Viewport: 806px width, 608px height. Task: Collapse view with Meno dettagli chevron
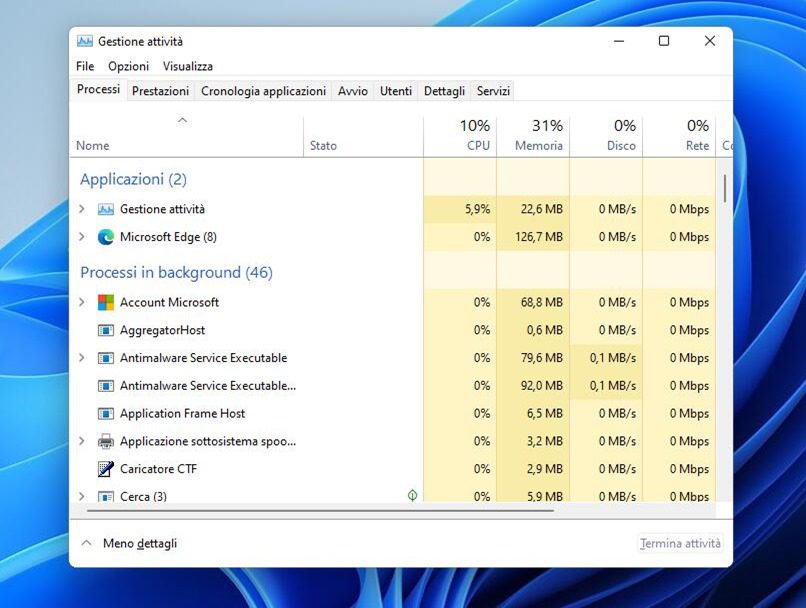pos(87,543)
